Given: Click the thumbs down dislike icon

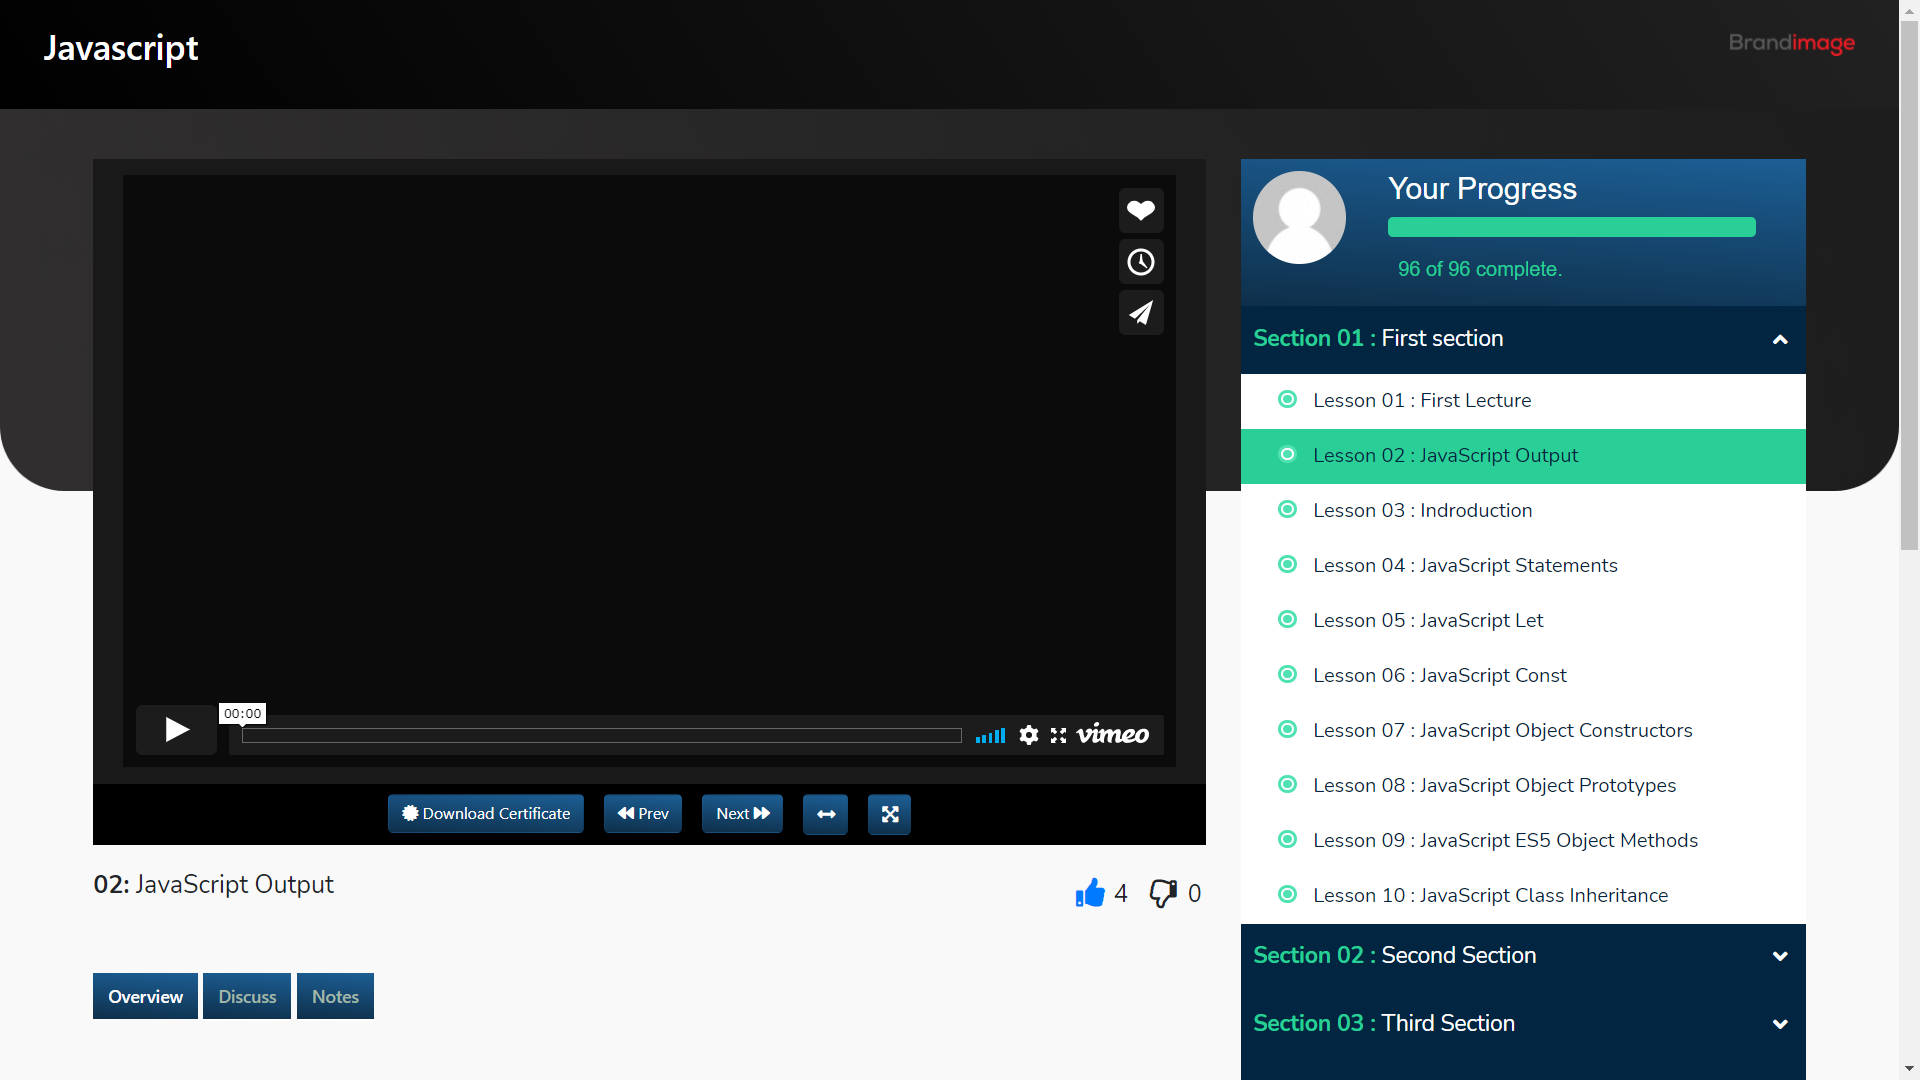Looking at the screenshot, I should [1162, 893].
